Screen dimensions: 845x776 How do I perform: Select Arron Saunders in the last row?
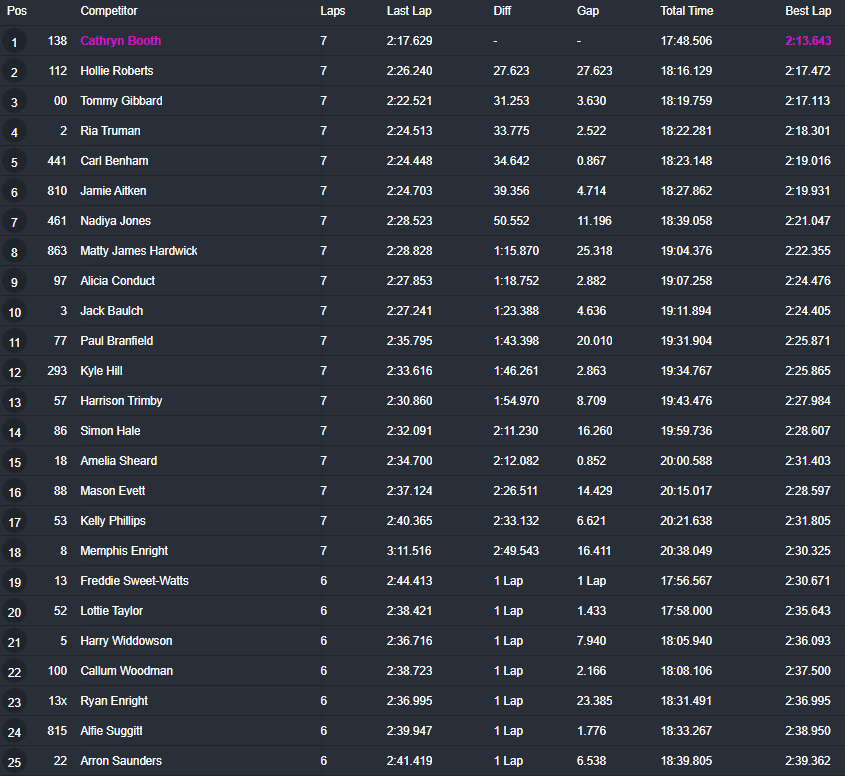tap(121, 760)
